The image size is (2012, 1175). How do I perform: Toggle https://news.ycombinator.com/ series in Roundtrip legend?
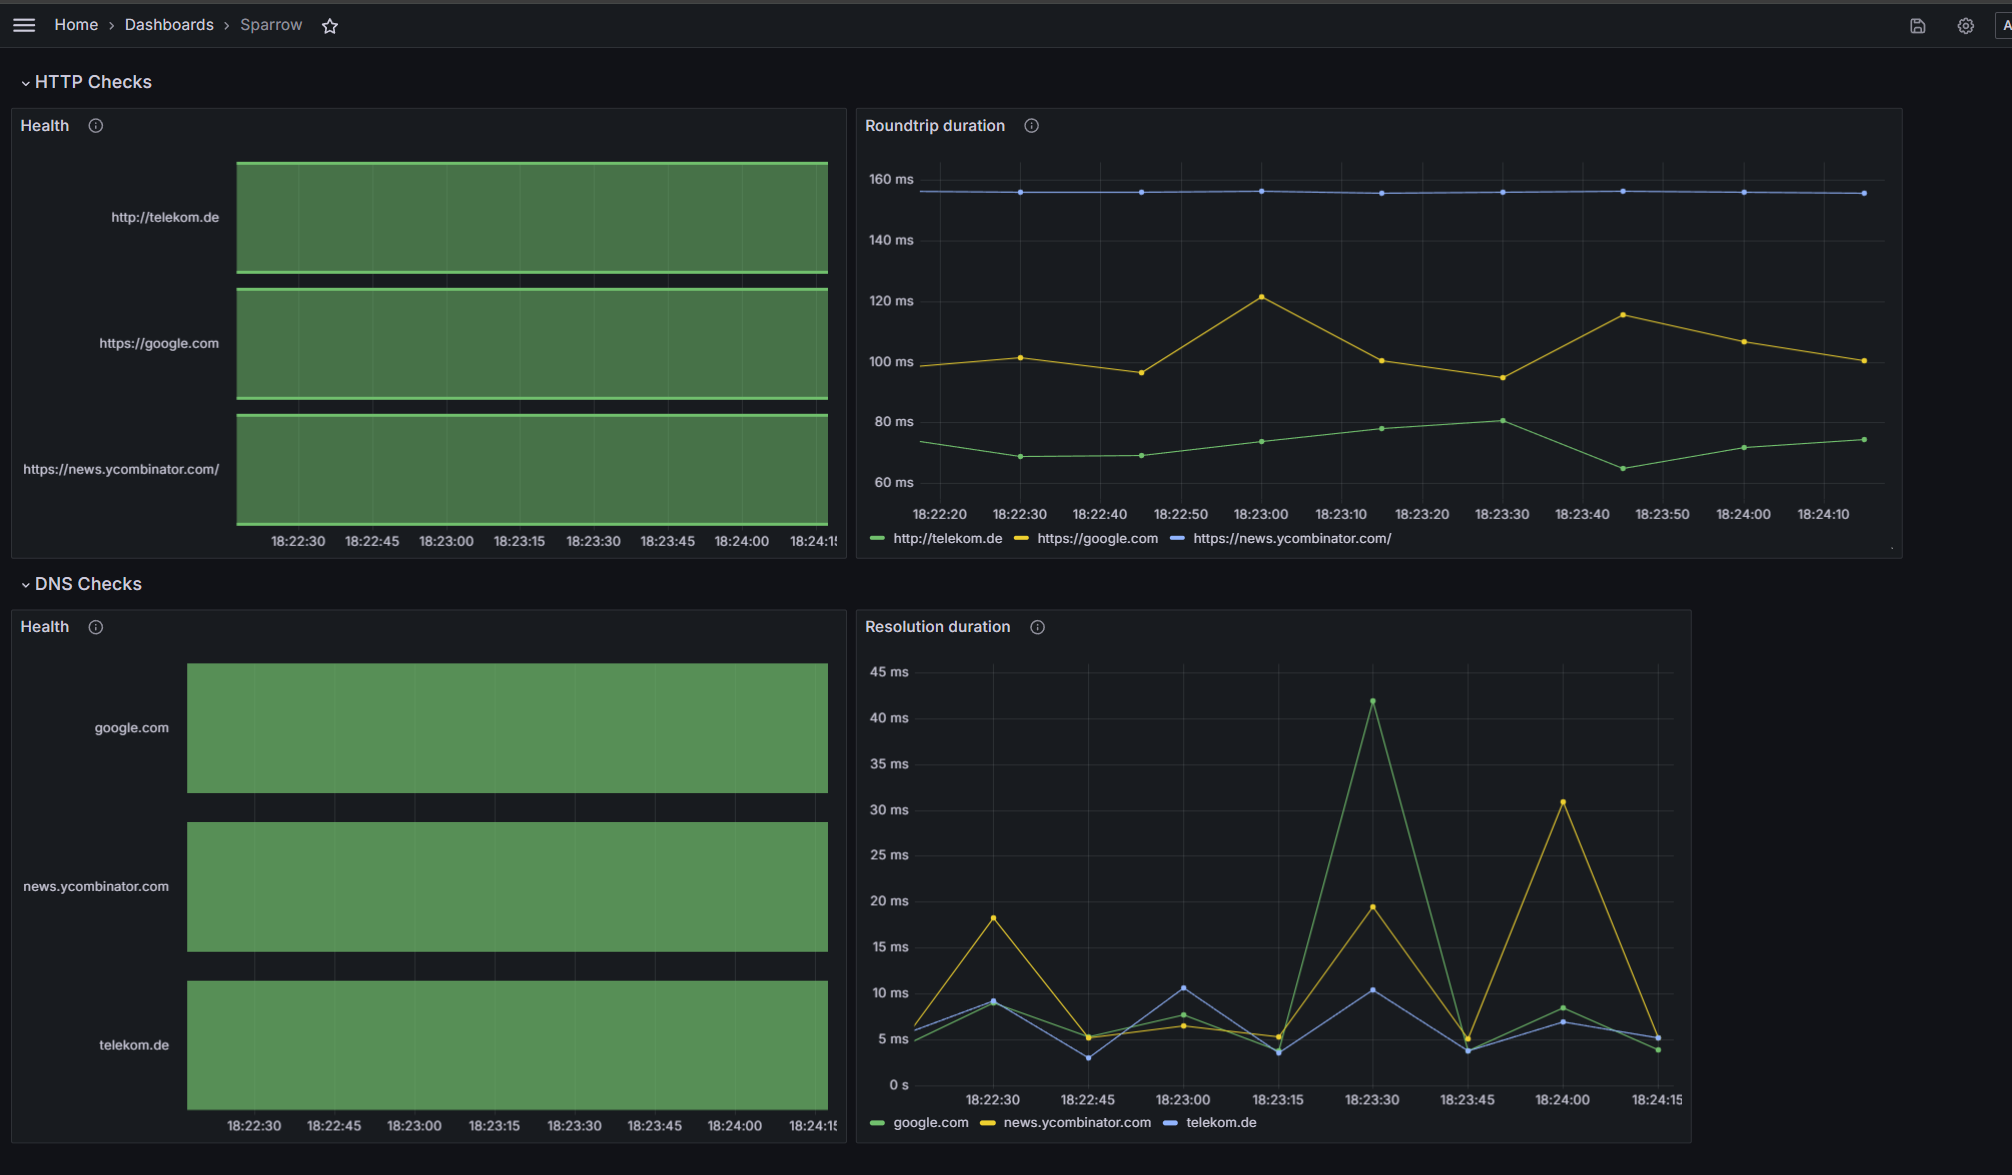tap(1292, 539)
